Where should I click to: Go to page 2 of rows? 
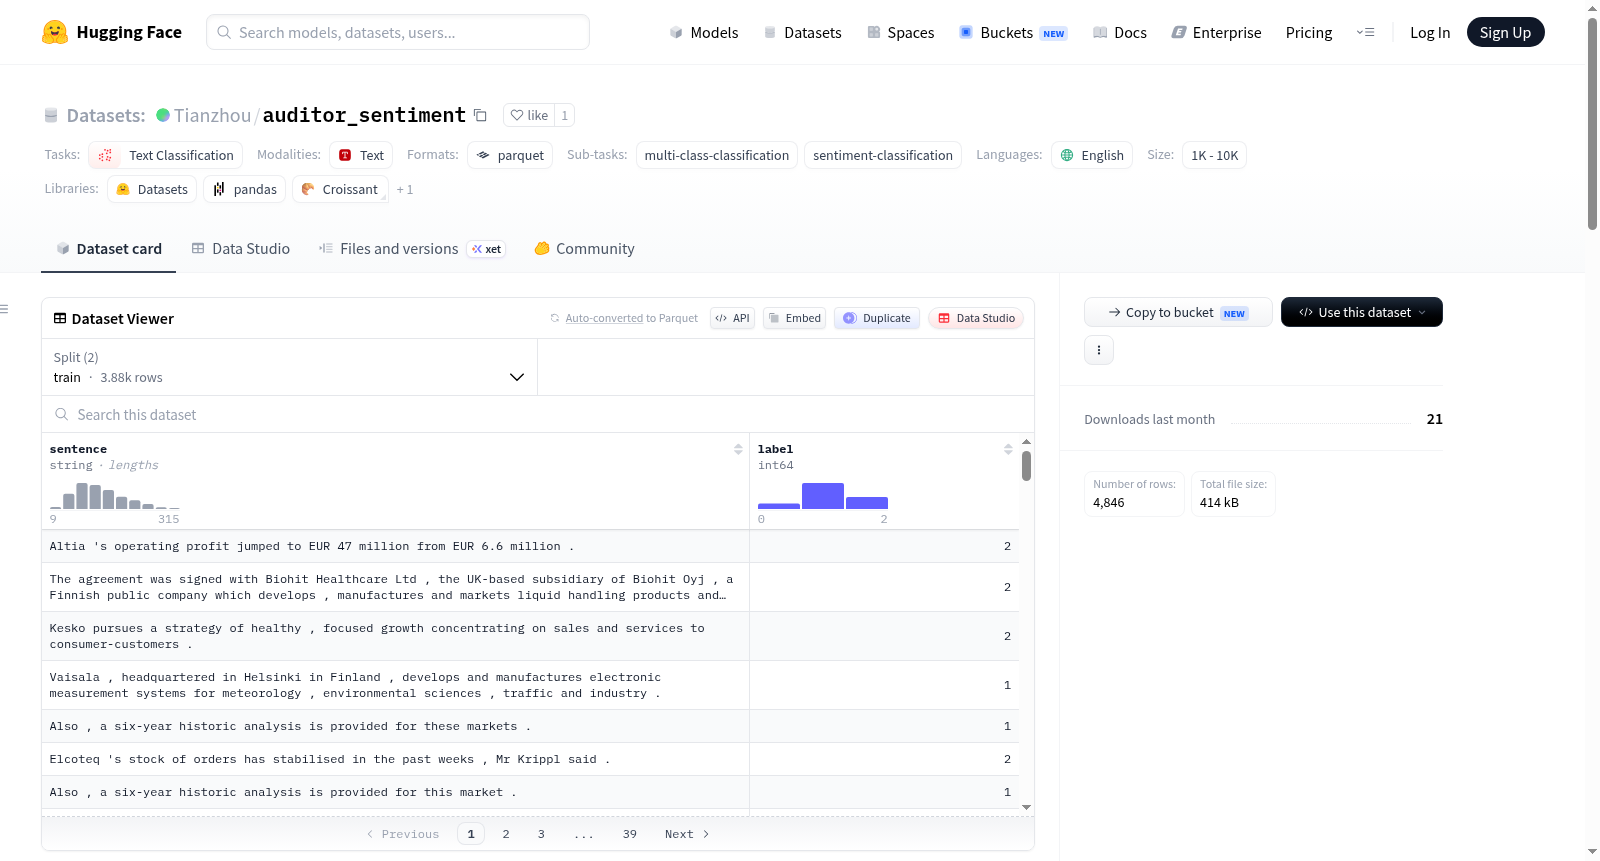pos(506,834)
